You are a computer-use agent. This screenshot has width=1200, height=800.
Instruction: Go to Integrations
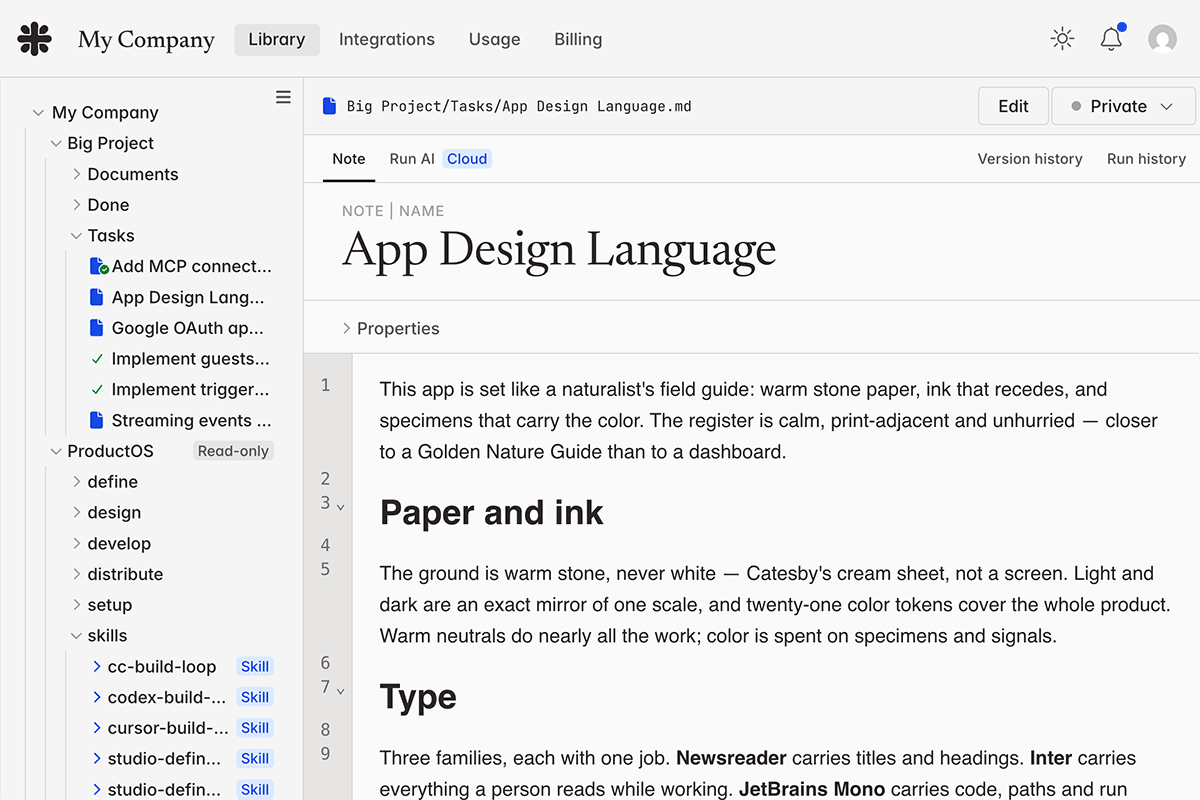387,39
